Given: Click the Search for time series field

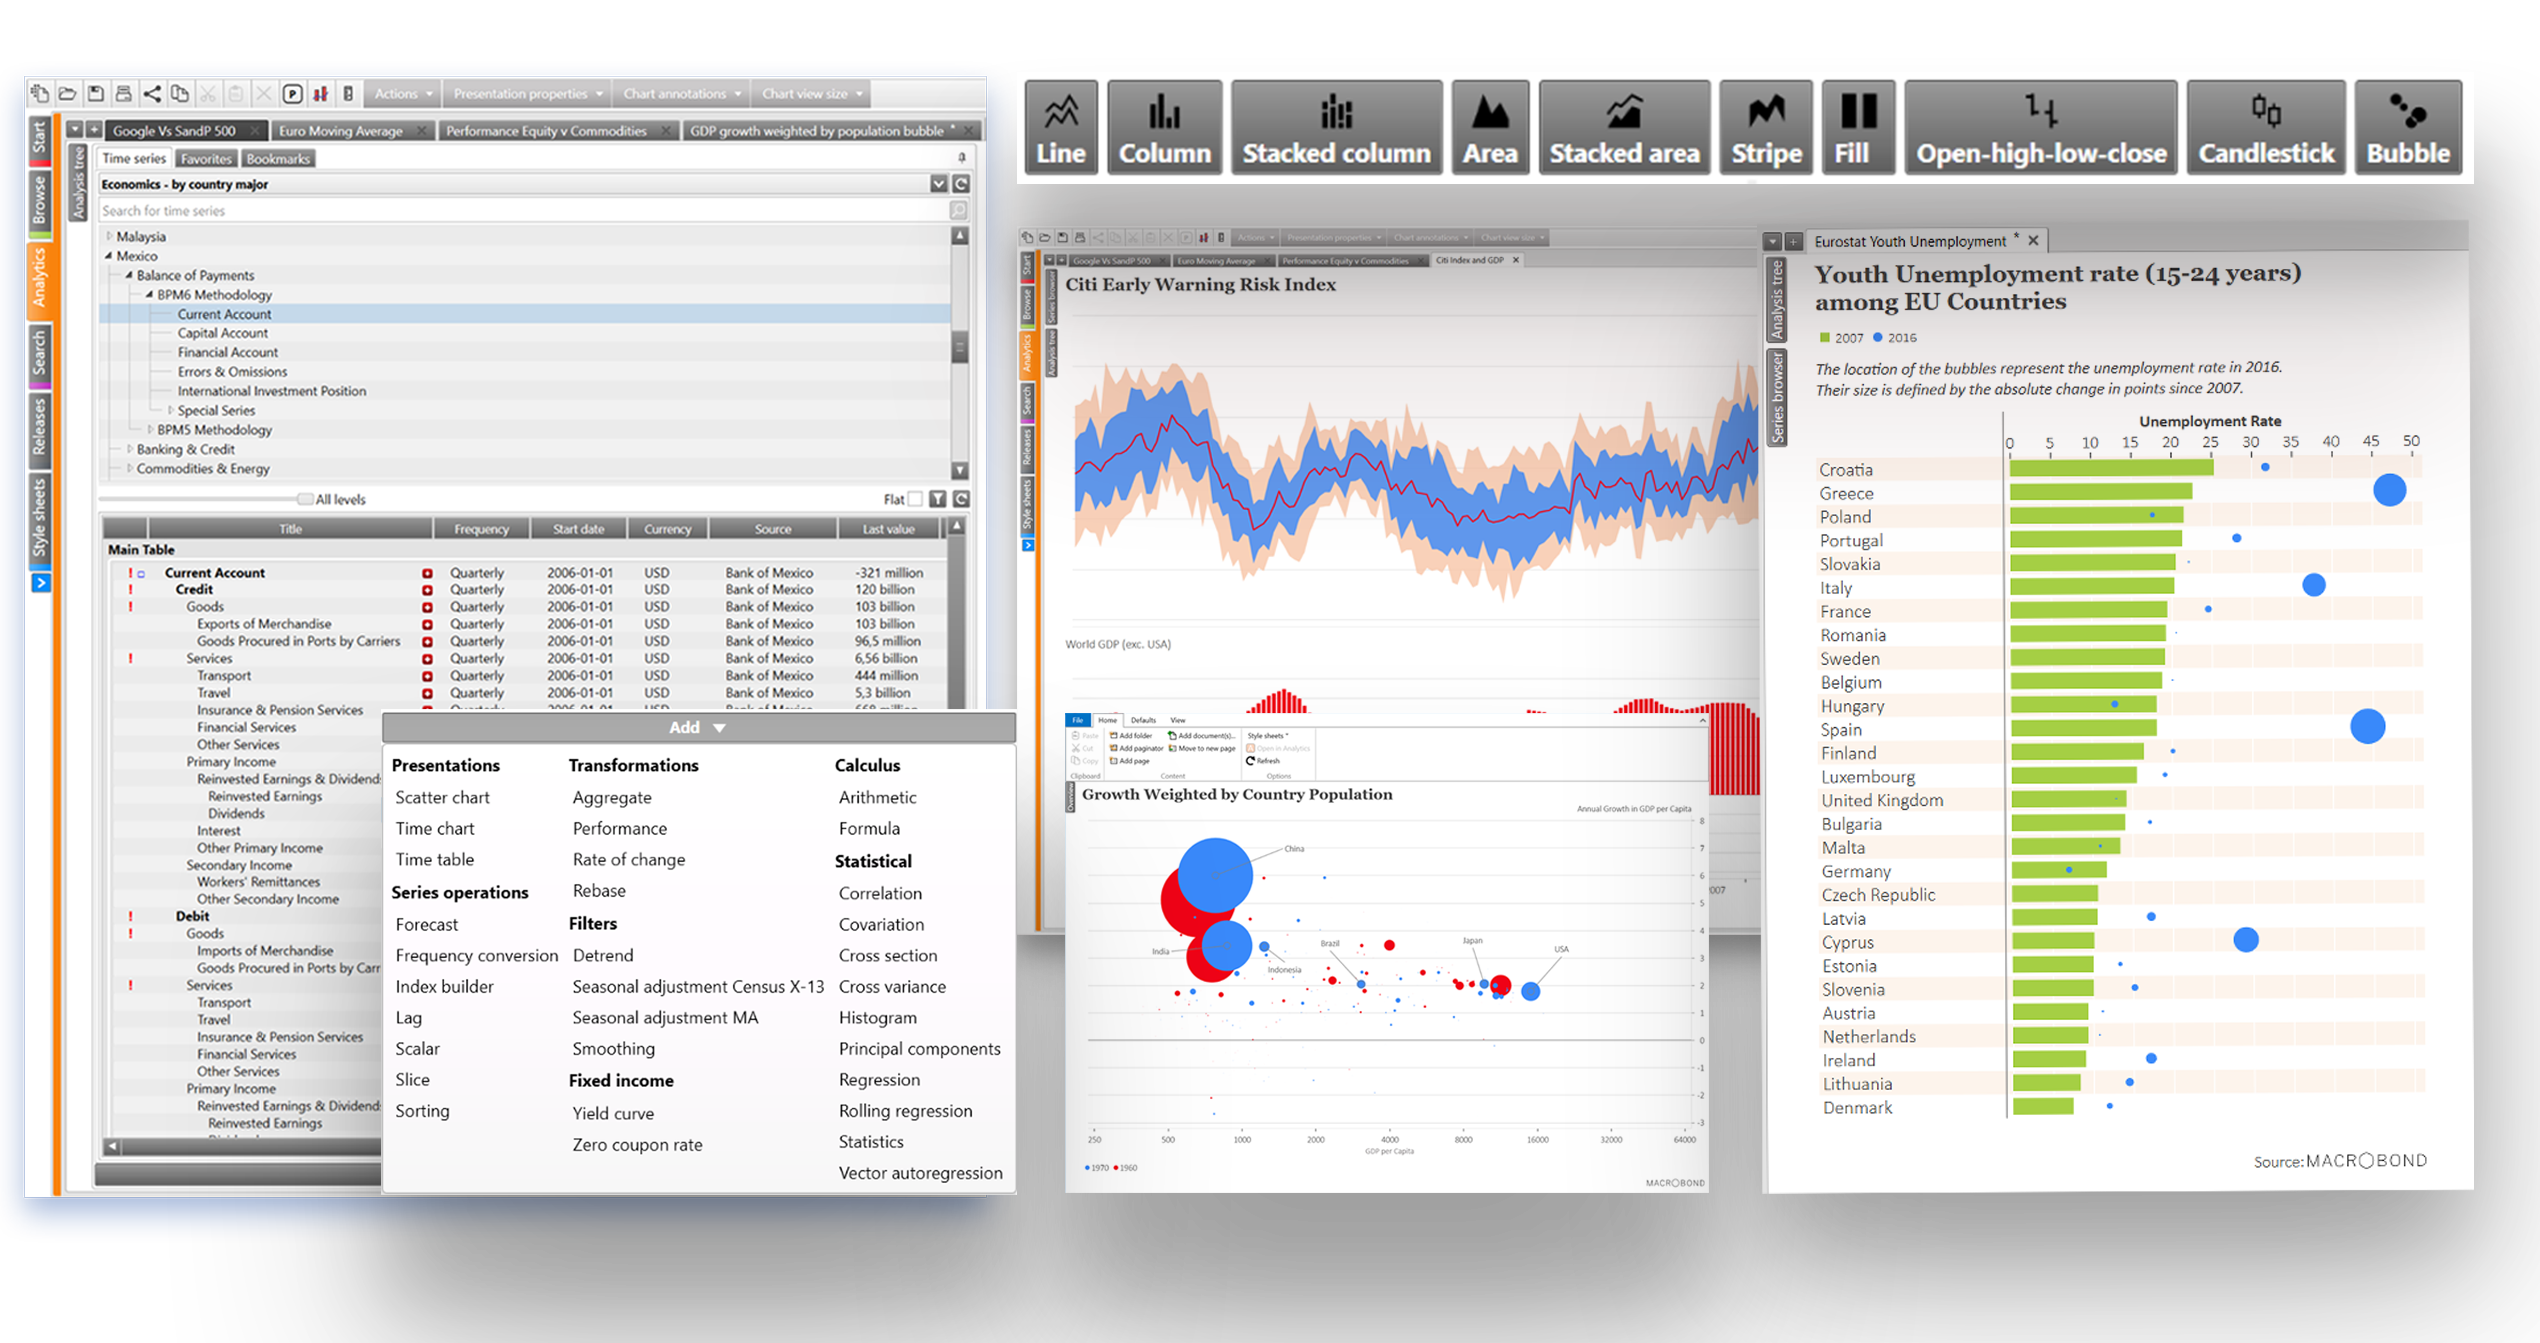Looking at the screenshot, I should pos(520,211).
